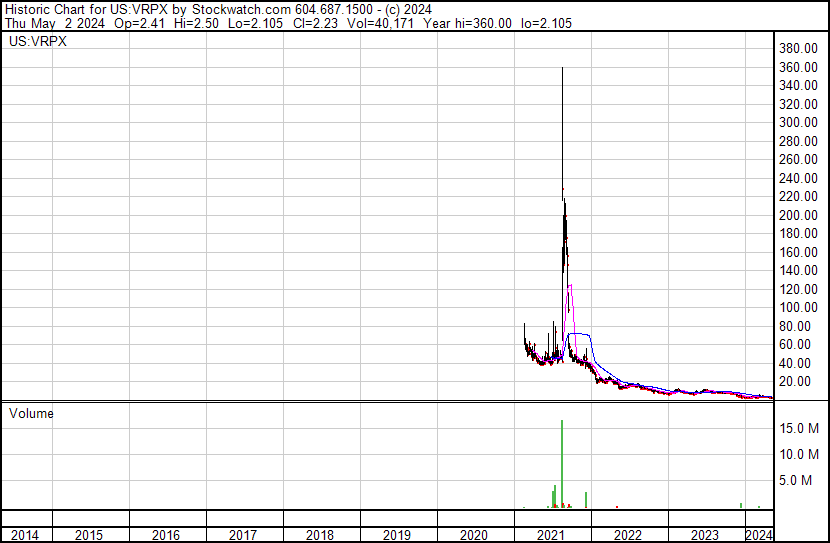Click the 380.00 price axis label
This screenshot has height=543, width=830.
[800, 48]
